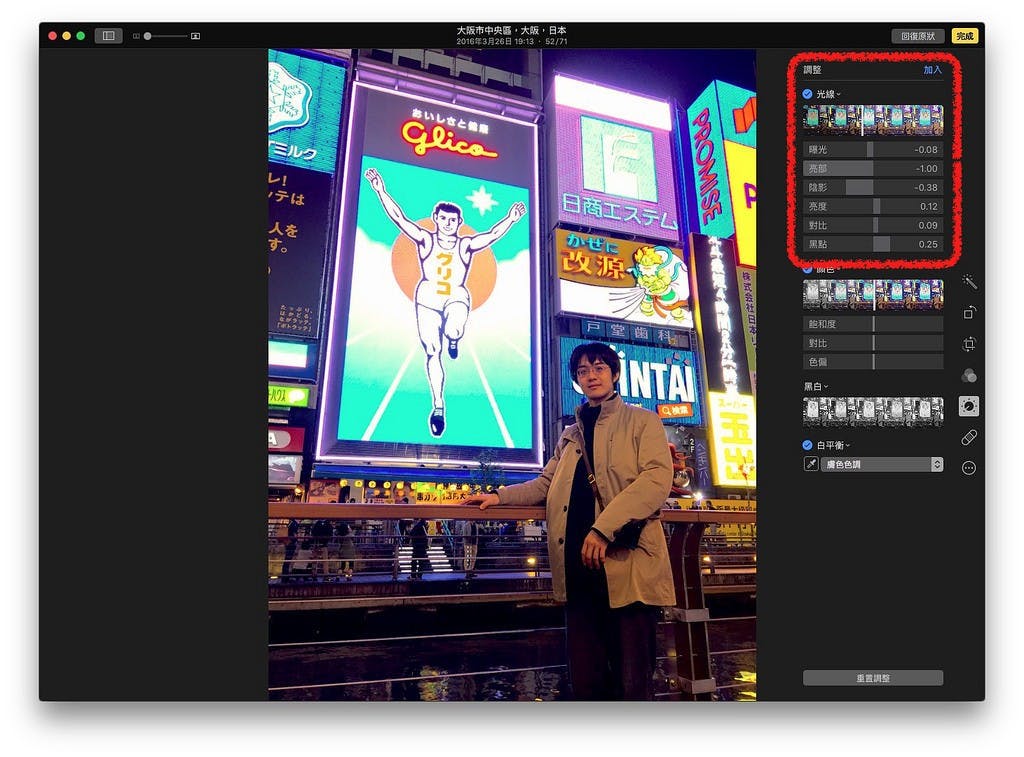Toggle the sidebar view button in the toolbar
1024x757 pixels.
point(108,36)
